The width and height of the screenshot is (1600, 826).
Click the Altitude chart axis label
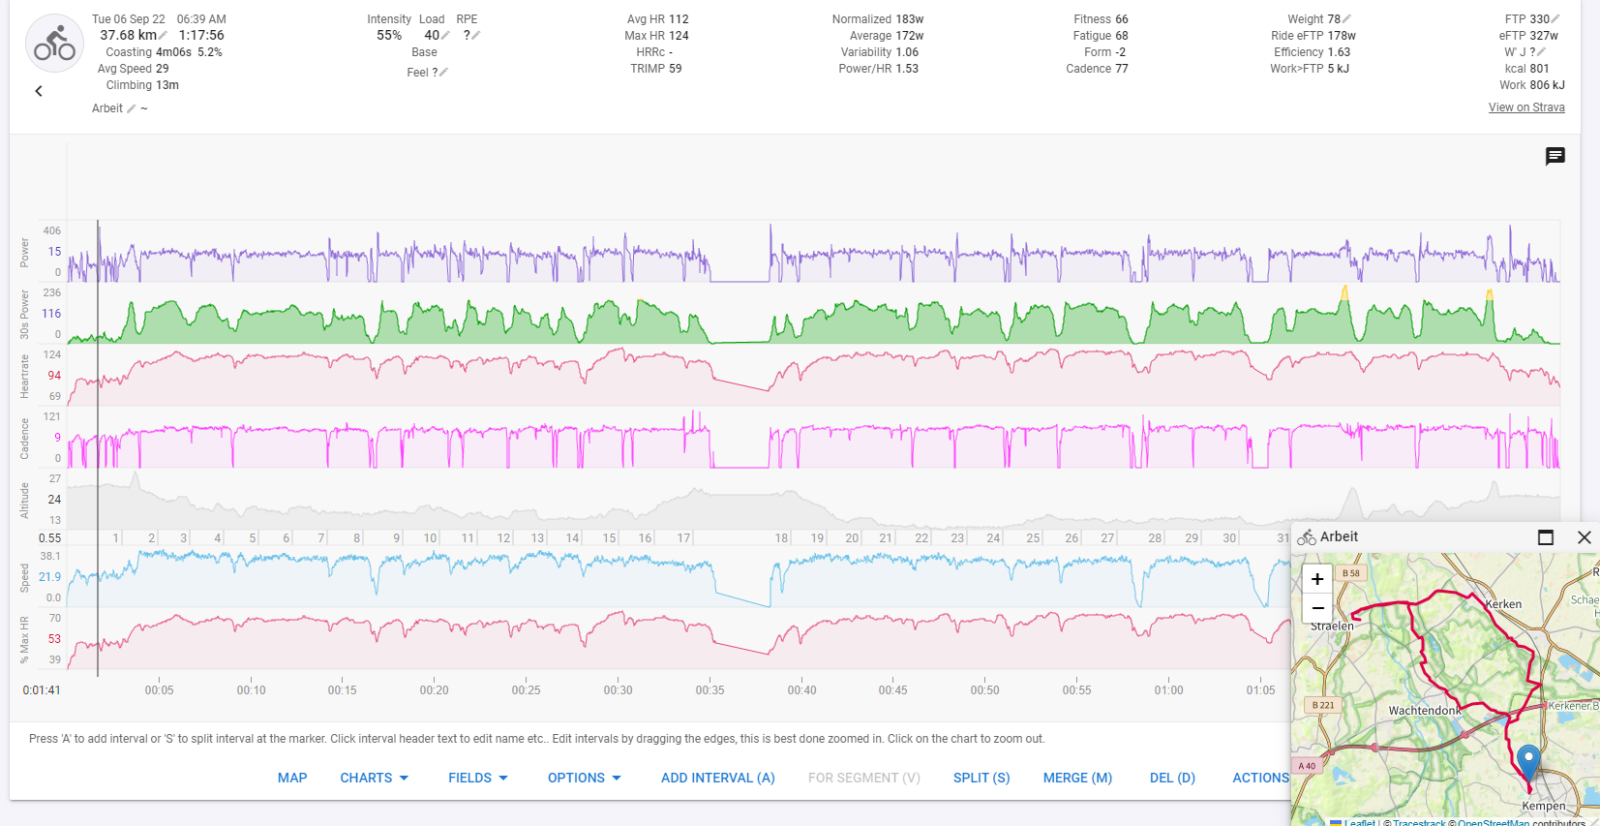(x=25, y=500)
